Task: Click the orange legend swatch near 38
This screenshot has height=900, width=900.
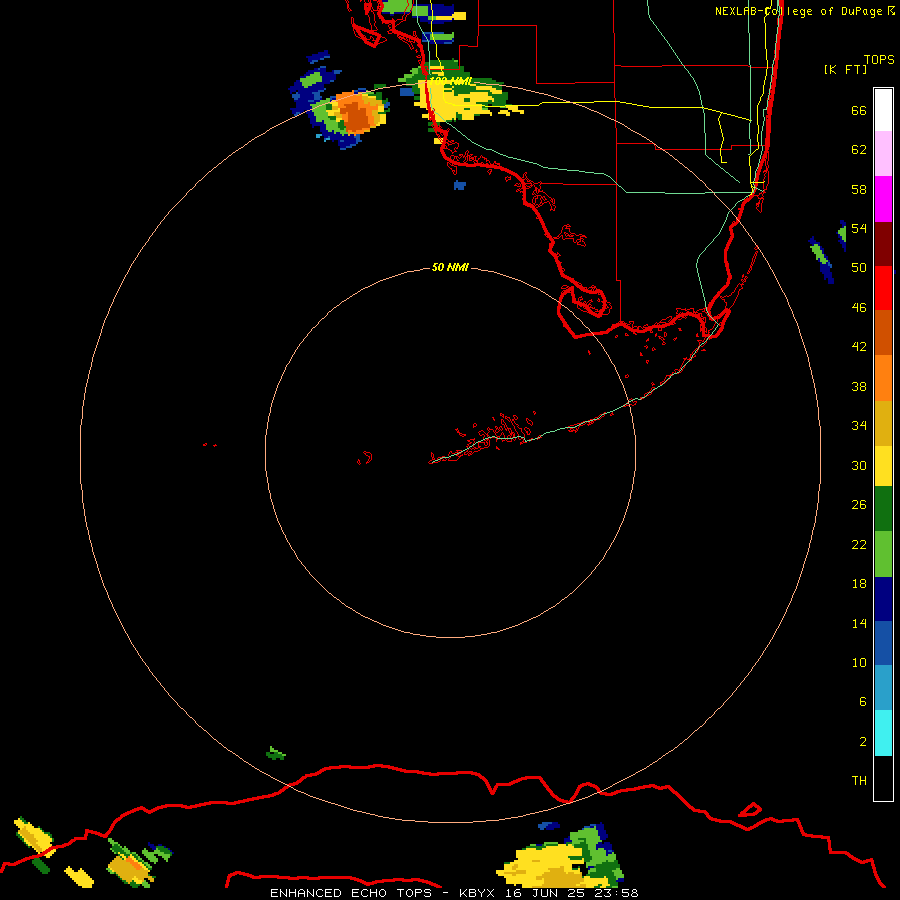Action: [883, 378]
